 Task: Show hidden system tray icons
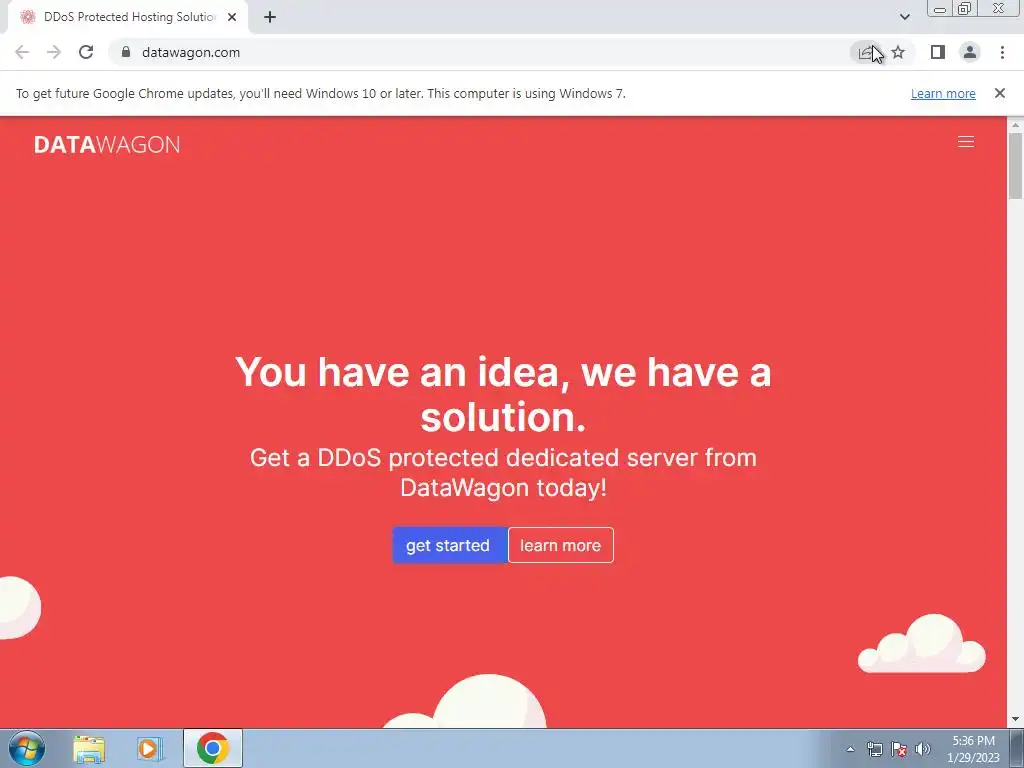(850, 749)
